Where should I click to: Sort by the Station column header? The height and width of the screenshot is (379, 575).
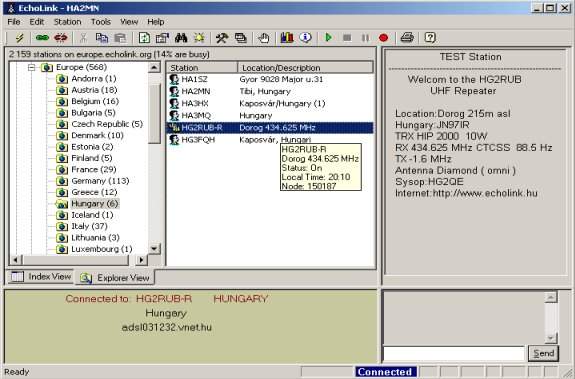click(x=202, y=67)
